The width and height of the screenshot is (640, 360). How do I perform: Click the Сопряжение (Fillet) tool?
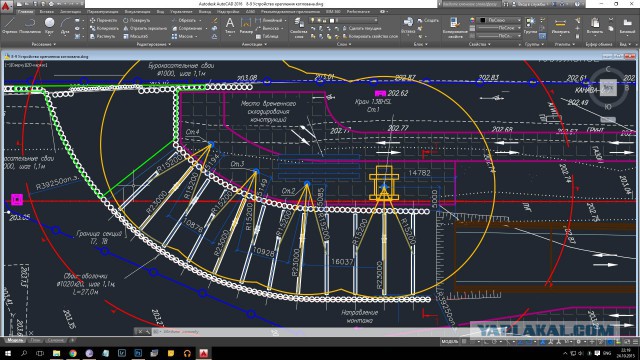(x=187, y=28)
